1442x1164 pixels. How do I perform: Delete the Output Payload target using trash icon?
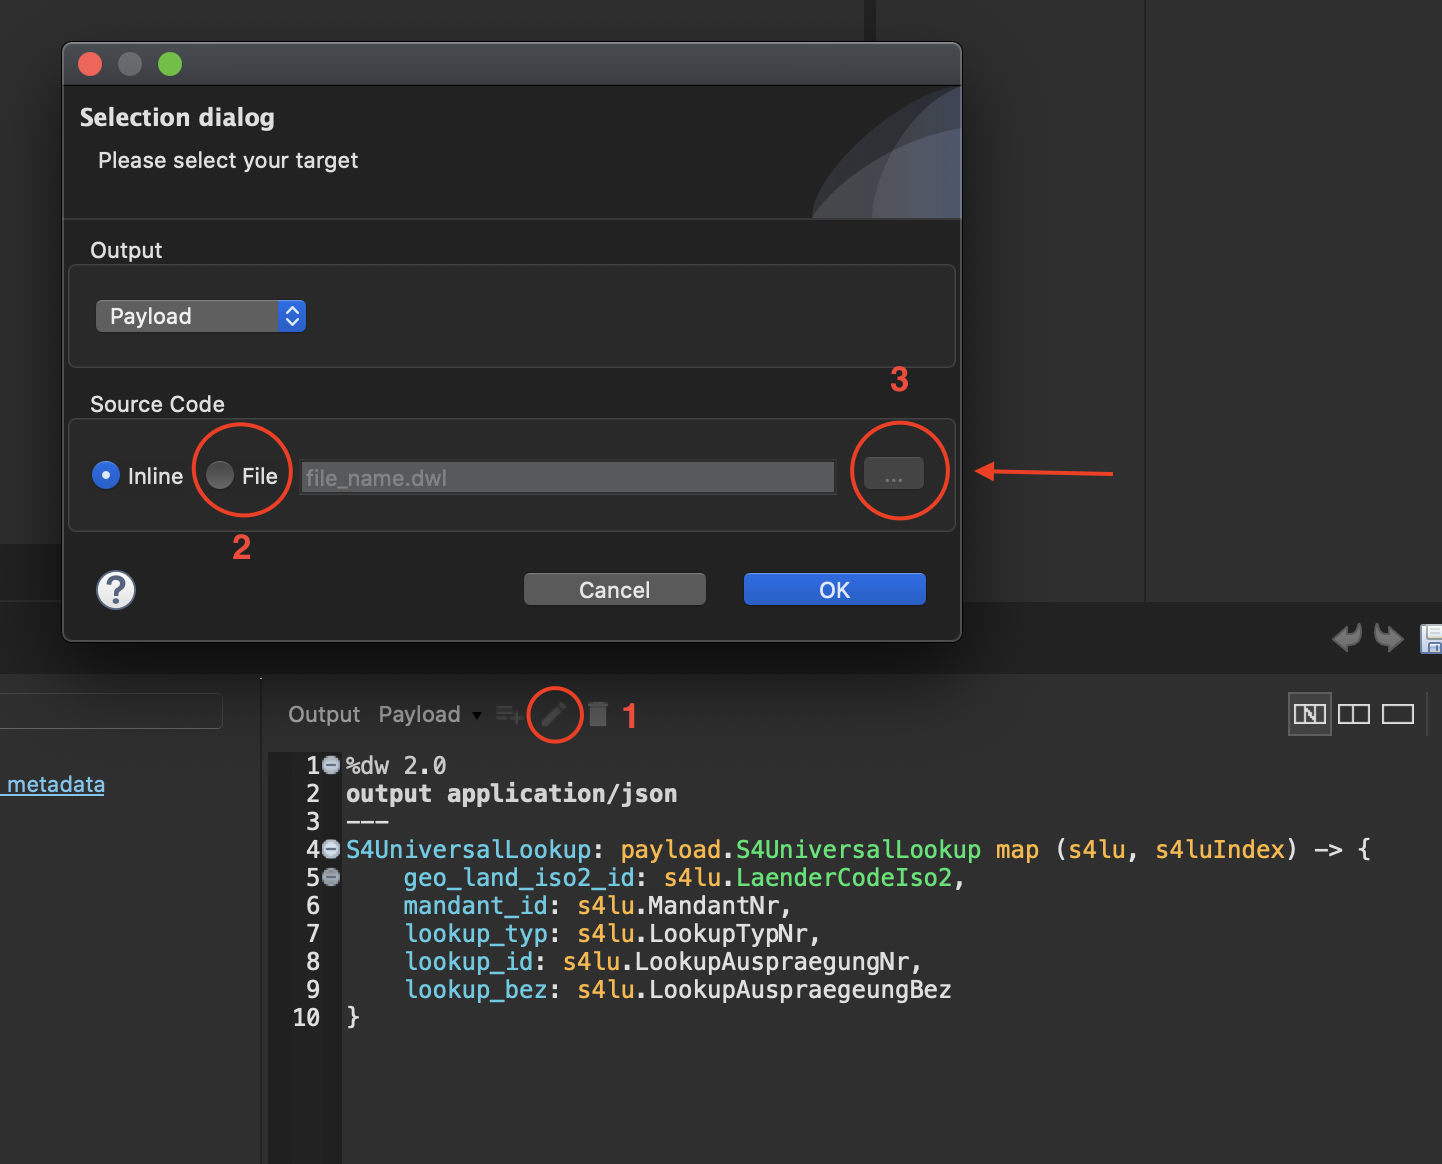597,714
